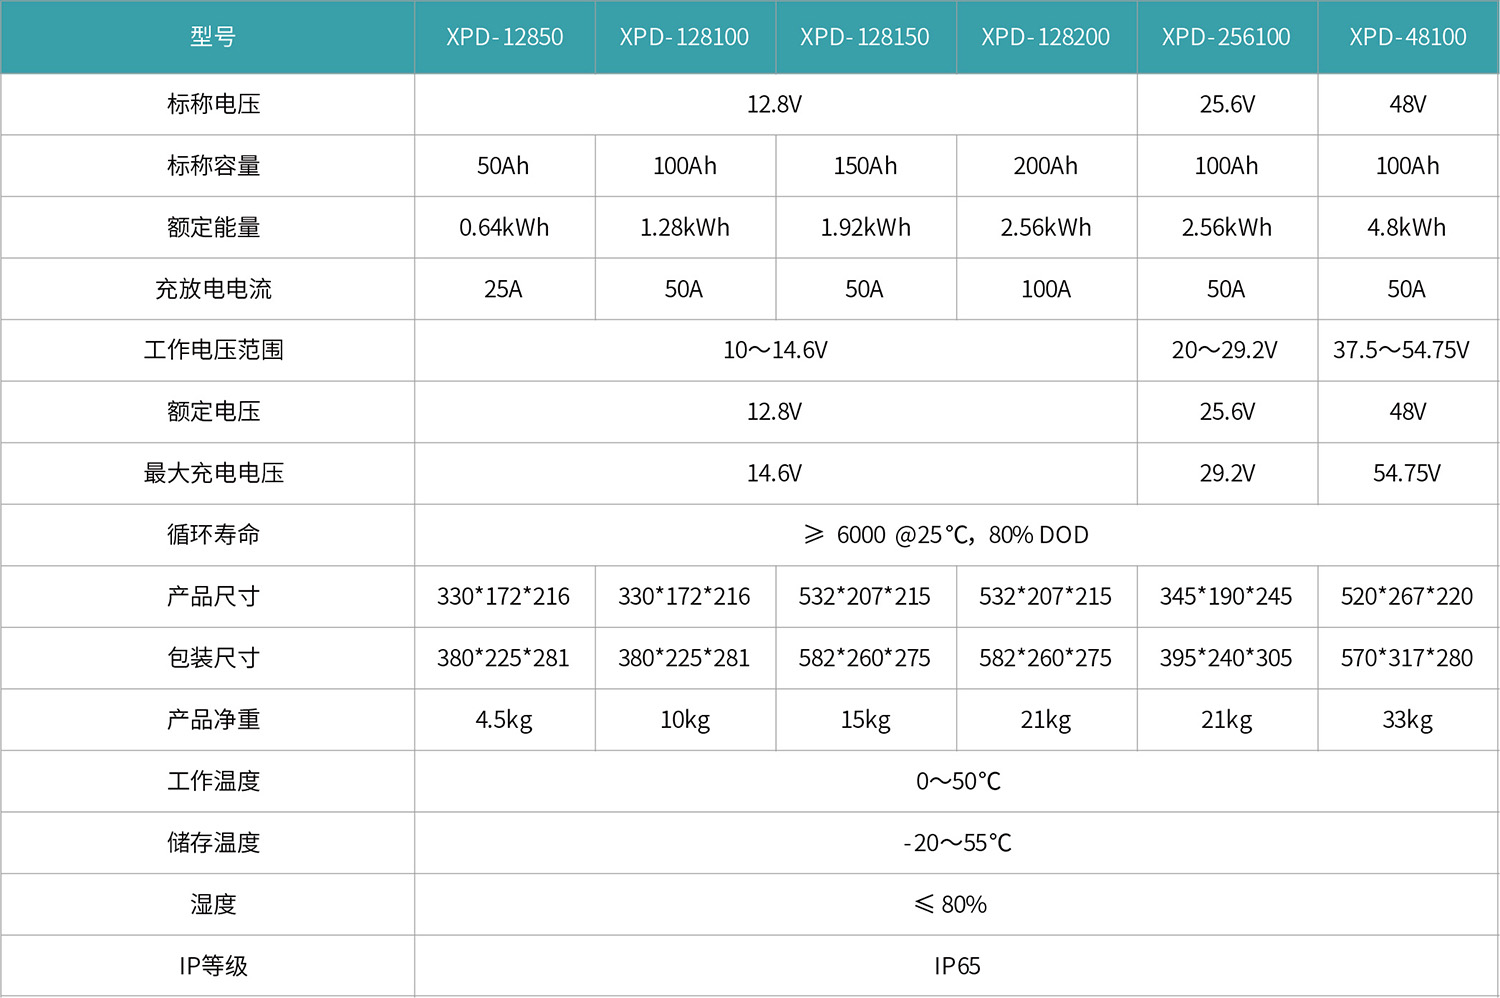Select the 4.5kg weight value
Screen dimensions: 1500x998
point(504,720)
